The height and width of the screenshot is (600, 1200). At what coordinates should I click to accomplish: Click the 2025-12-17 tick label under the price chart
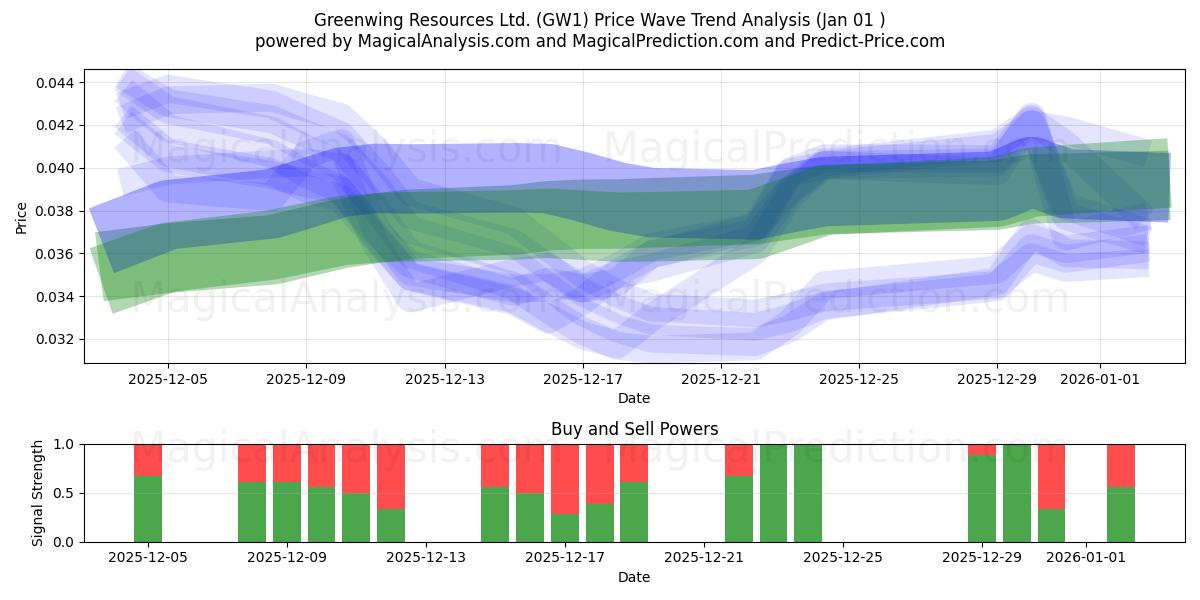583,379
